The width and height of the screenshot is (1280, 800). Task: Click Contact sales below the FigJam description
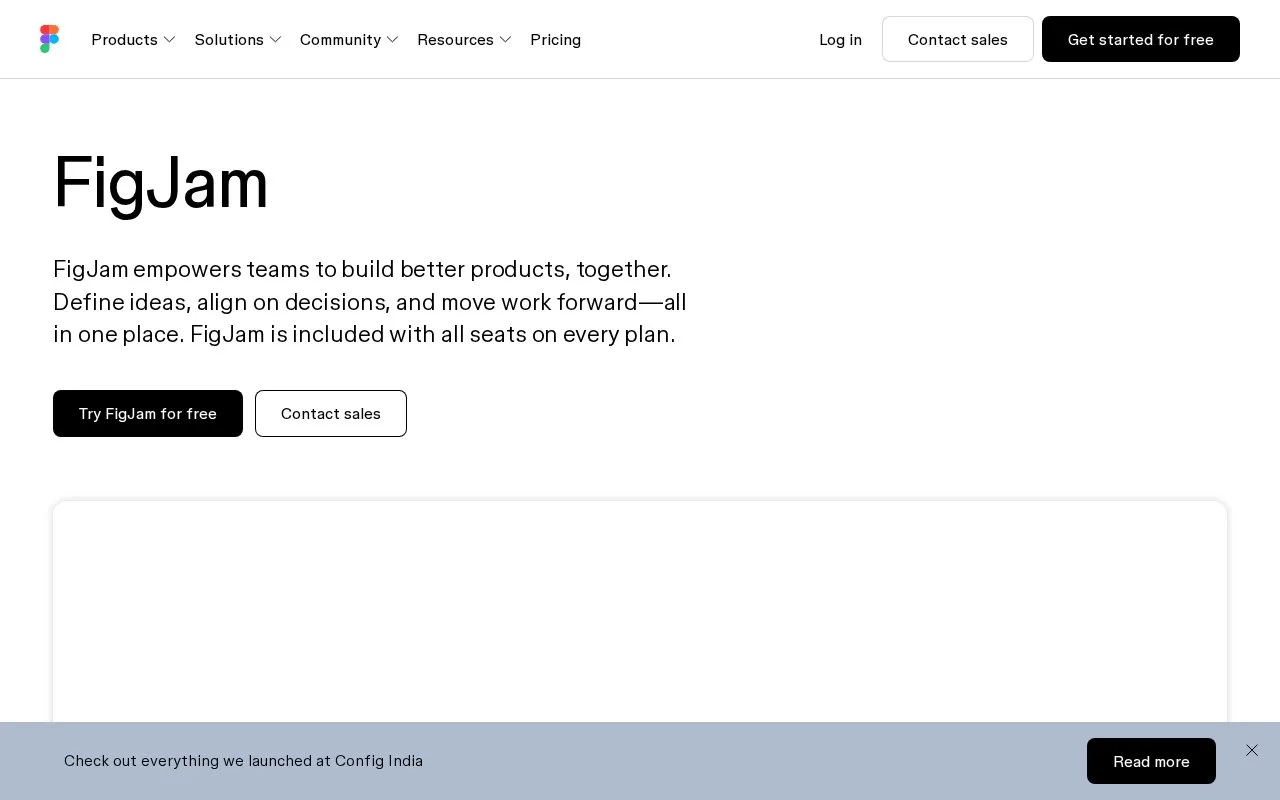click(x=331, y=413)
